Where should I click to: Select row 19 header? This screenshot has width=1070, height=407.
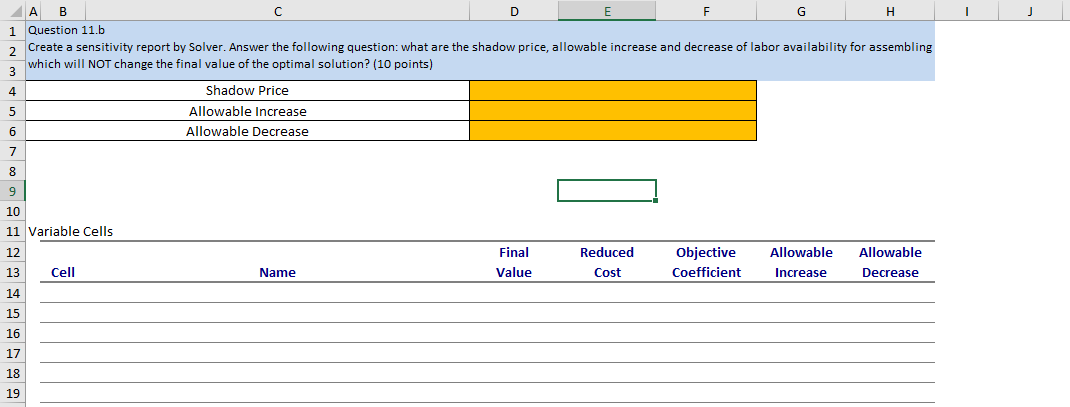(12, 393)
